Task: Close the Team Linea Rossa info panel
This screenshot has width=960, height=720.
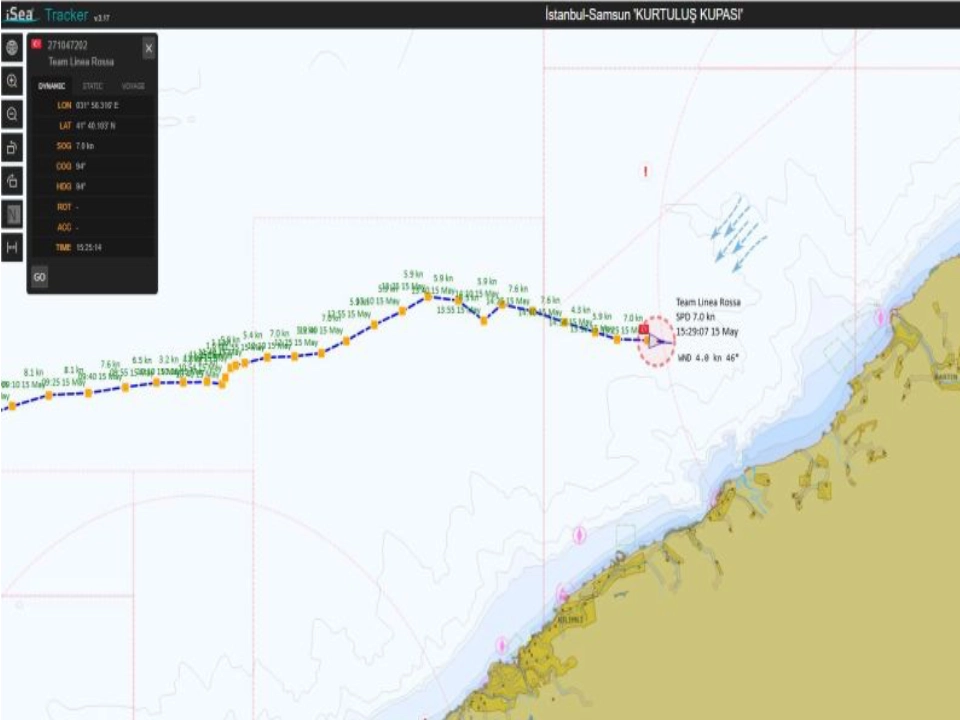Action: tap(148, 48)
